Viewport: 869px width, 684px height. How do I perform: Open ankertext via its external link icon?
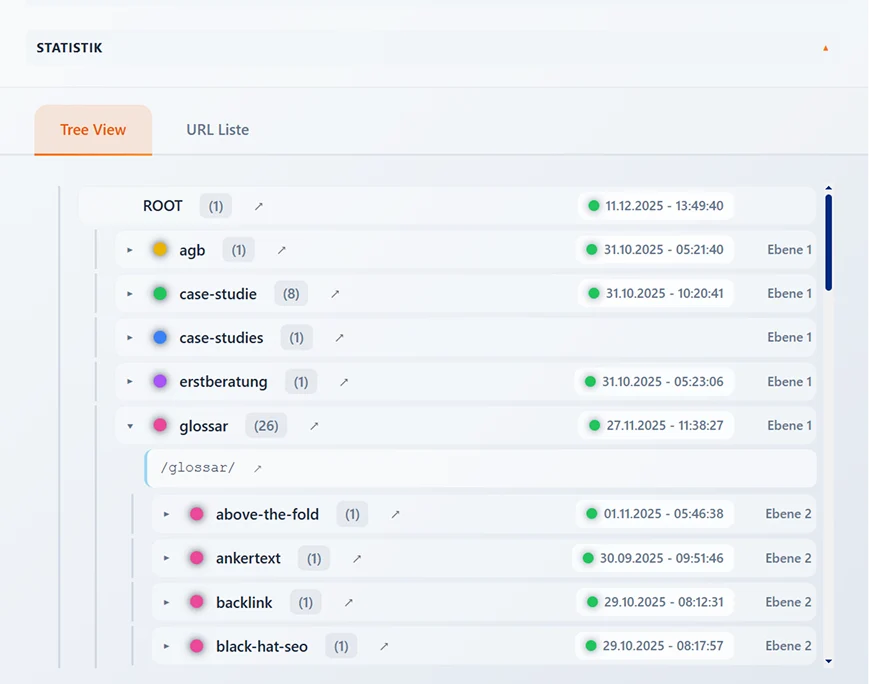click(356, 558)
